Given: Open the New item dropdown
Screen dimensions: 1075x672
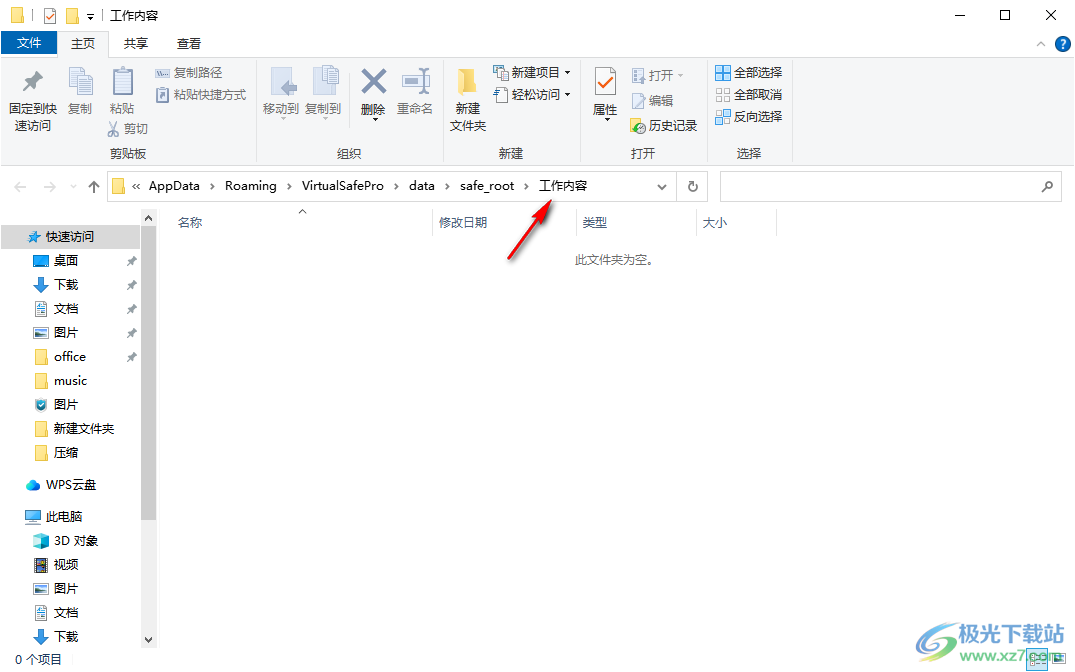Looking at the screenshot, I should click(532, 73).
